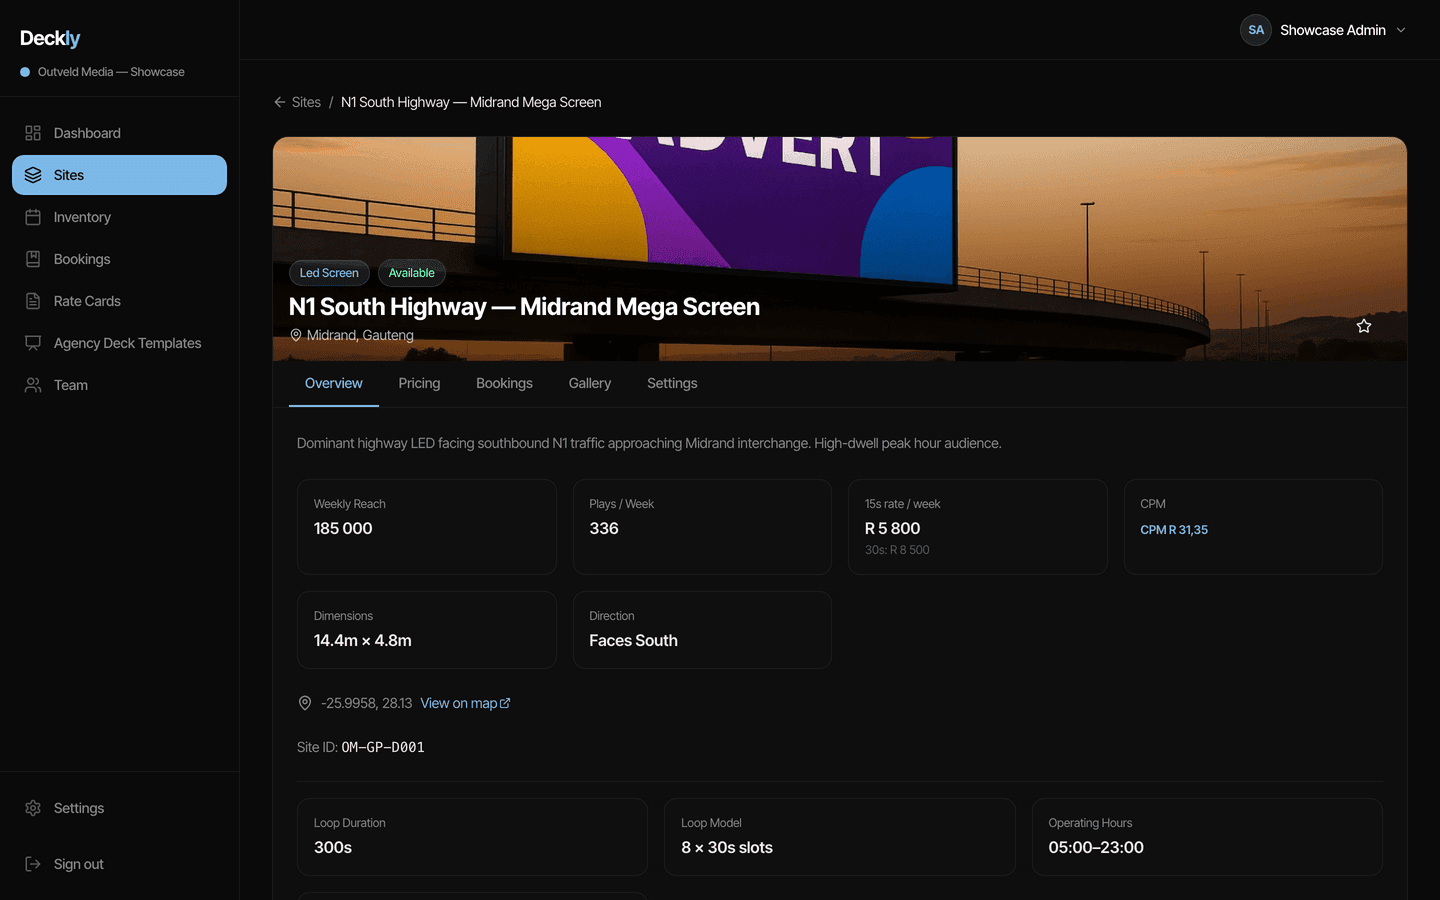Open Rate Cards document icon
The height and width of the screenshot is (900, 1440).
tap(33, 301)
